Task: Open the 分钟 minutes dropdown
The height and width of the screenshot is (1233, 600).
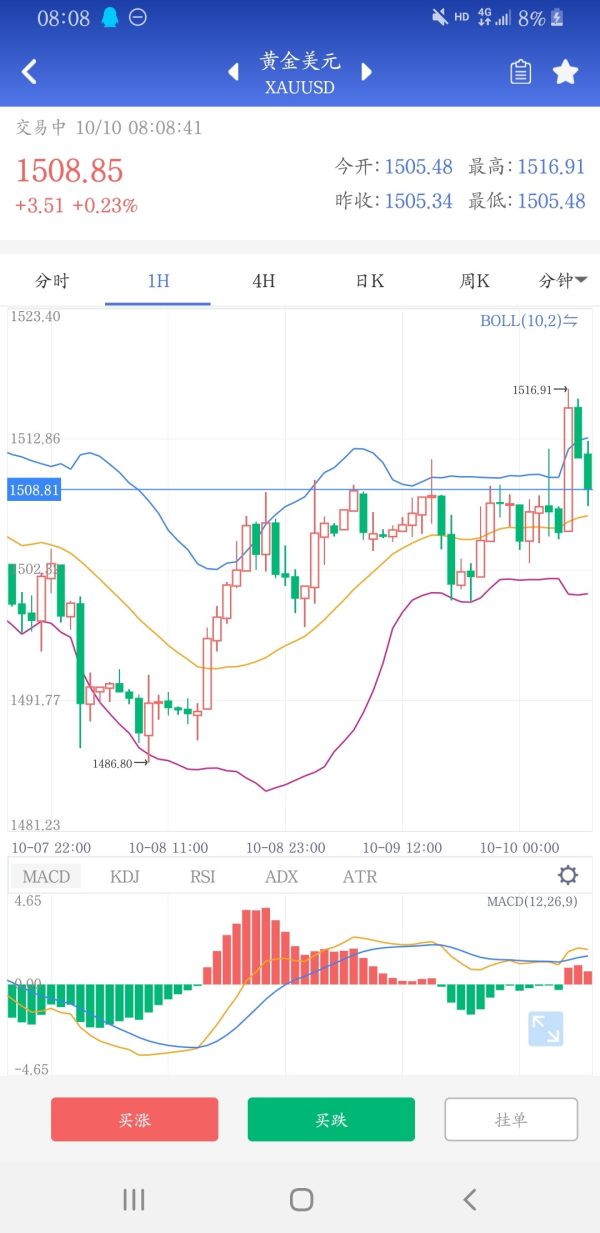Action: pyautogui.click(x=562, y=281)
